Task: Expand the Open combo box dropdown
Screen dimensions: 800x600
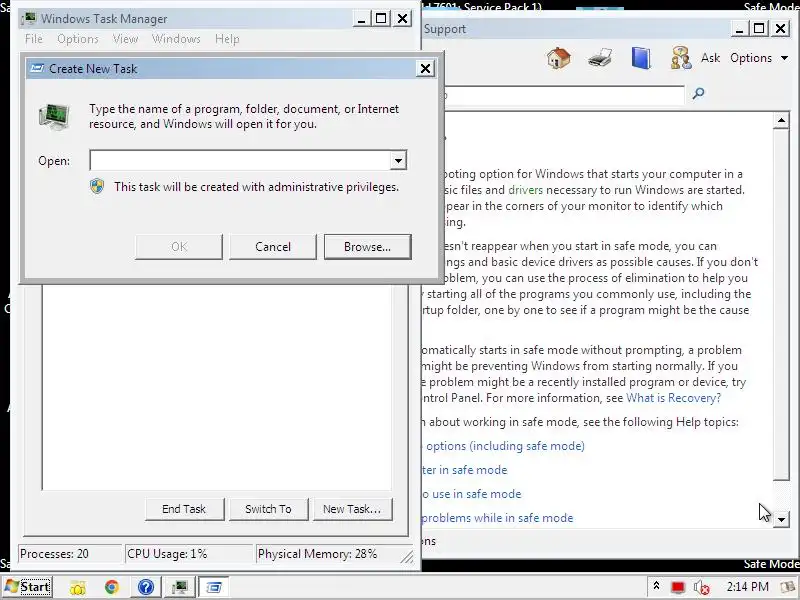Action: pyautogui.click(x=398, y=160)
